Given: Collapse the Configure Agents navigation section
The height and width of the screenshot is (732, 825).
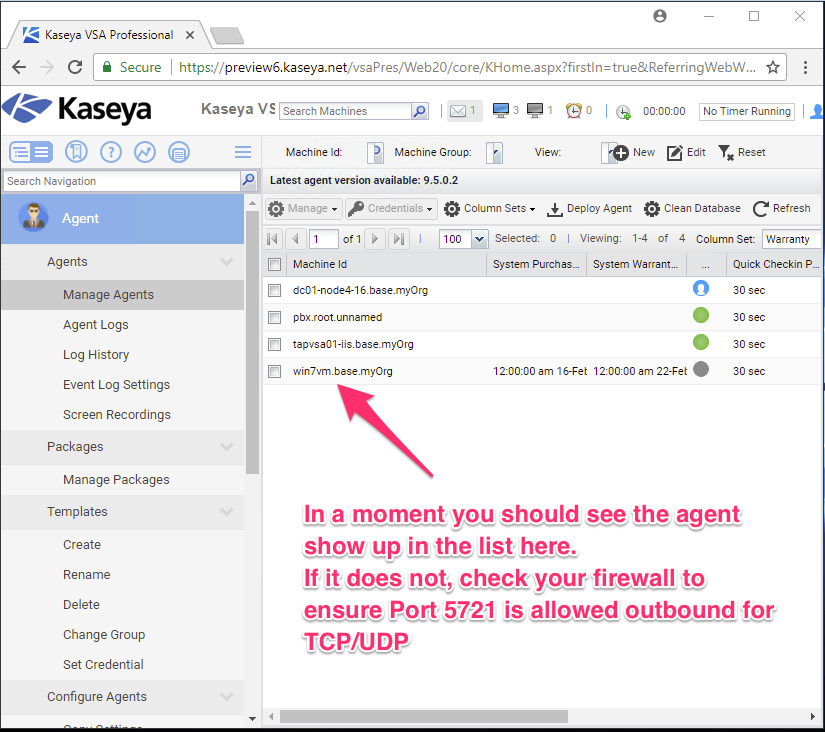Looking at the screenshot, I should pyautogui.click(x=227, y=697).
